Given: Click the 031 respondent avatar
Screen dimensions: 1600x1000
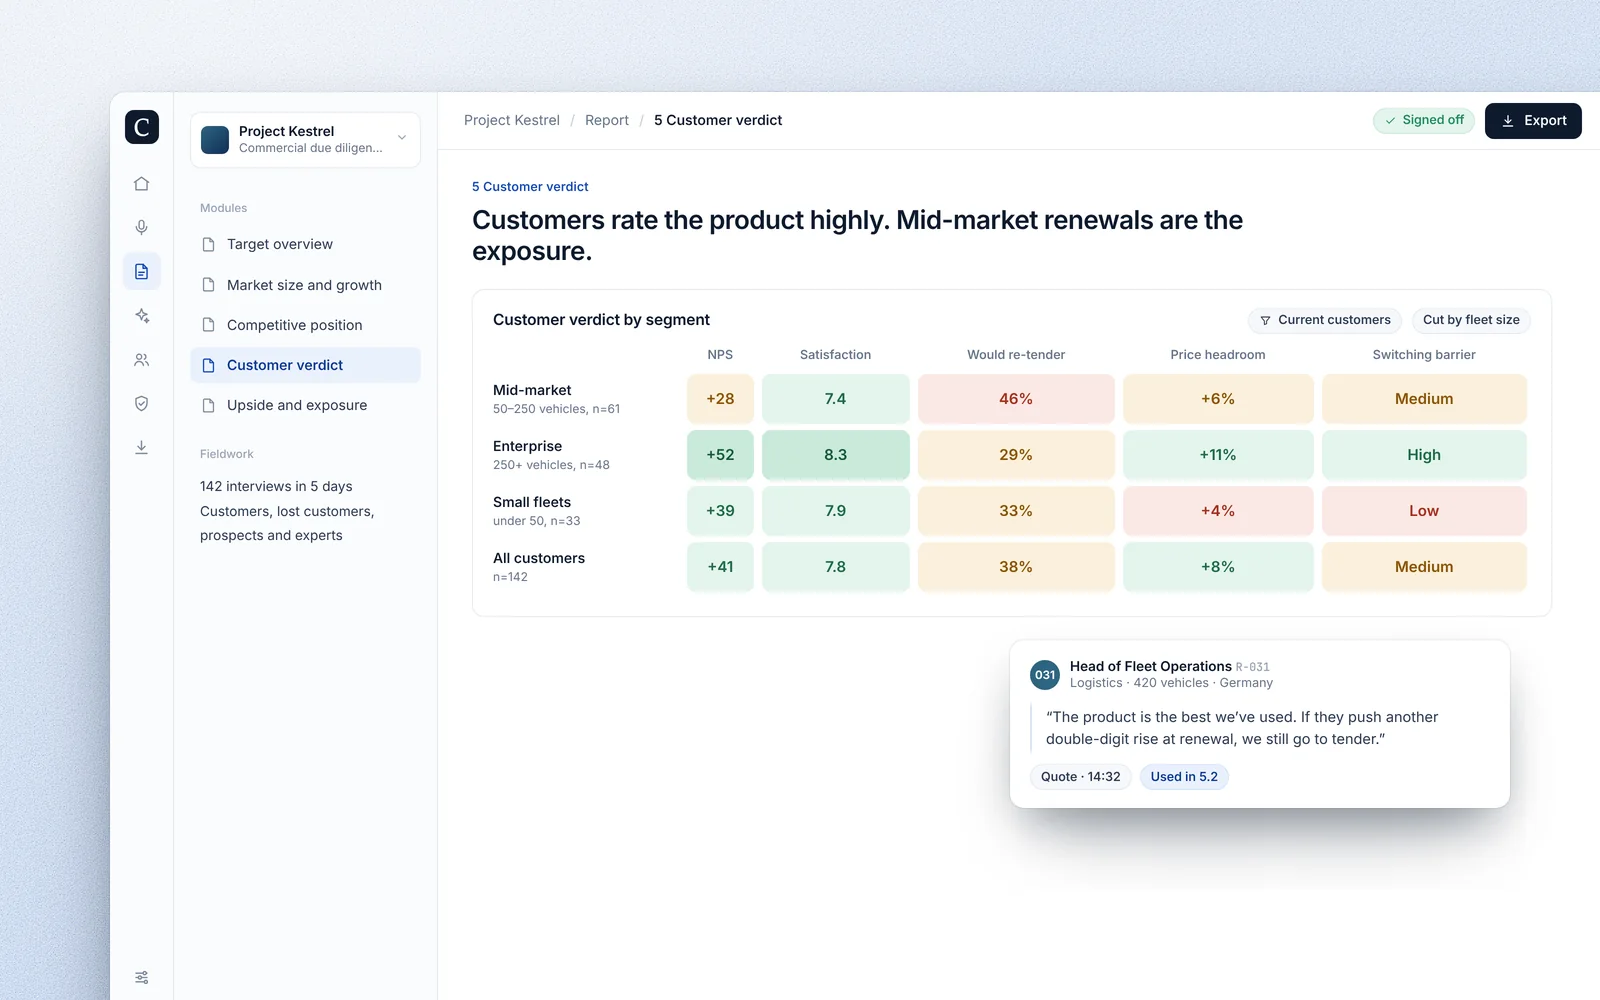Looking at the screenshot, I should click(x=1045, y=675).
